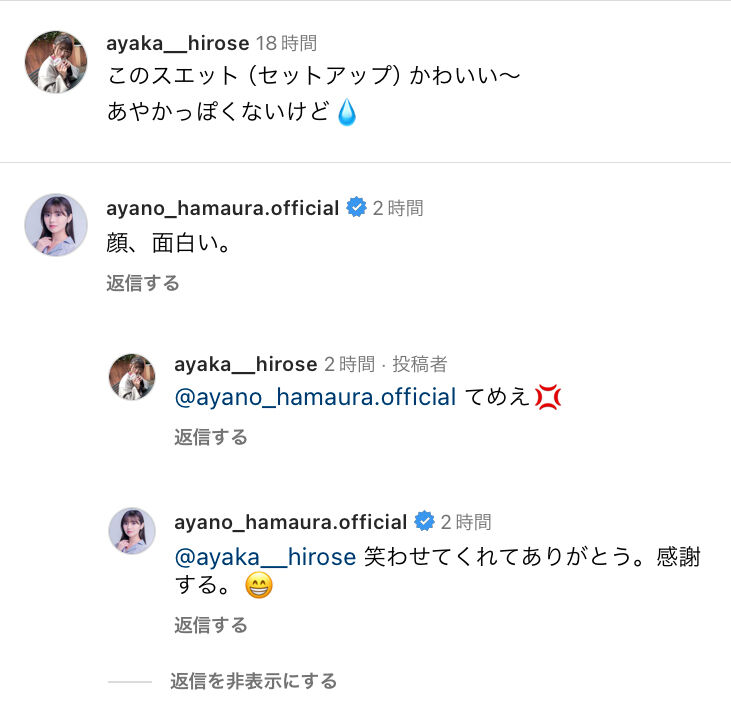Click @ayano_hamaura.official mention in reply
This screenshot has height=721, width=731.
coord(315,397)
